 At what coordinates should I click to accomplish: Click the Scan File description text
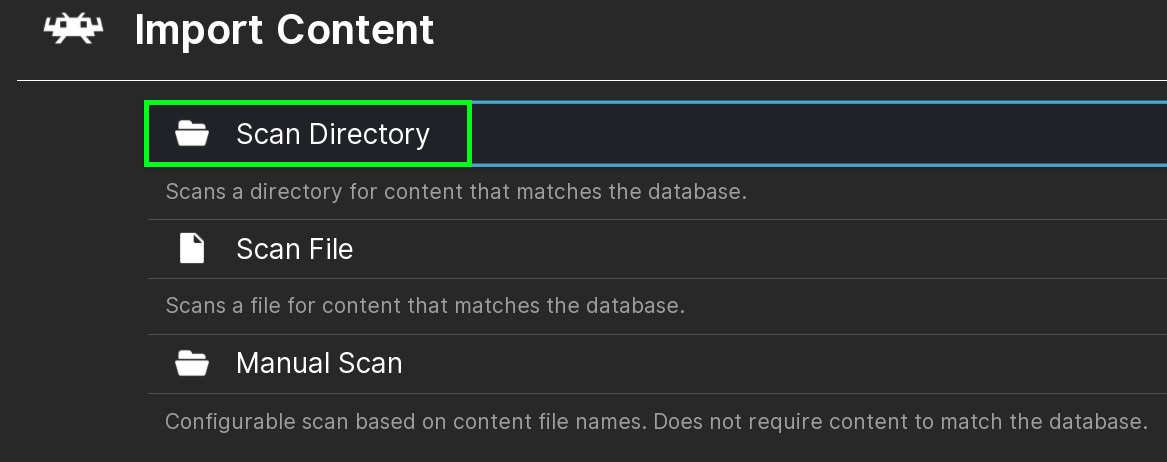424,305
